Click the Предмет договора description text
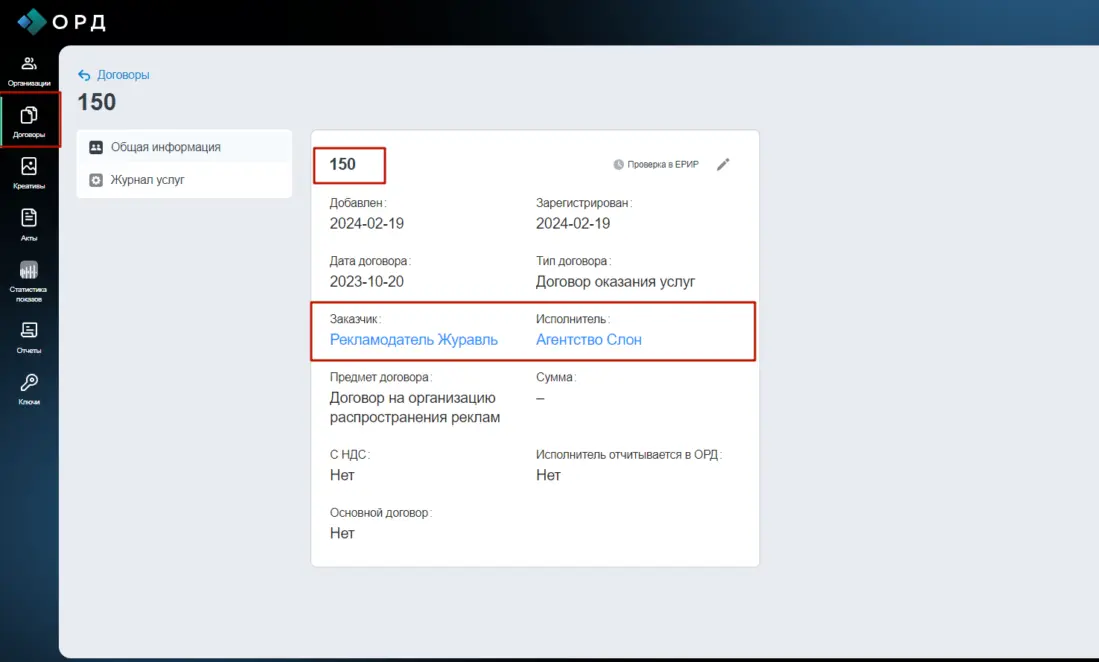The width and height of the screenshot is (1099, 662). [415, 408]
